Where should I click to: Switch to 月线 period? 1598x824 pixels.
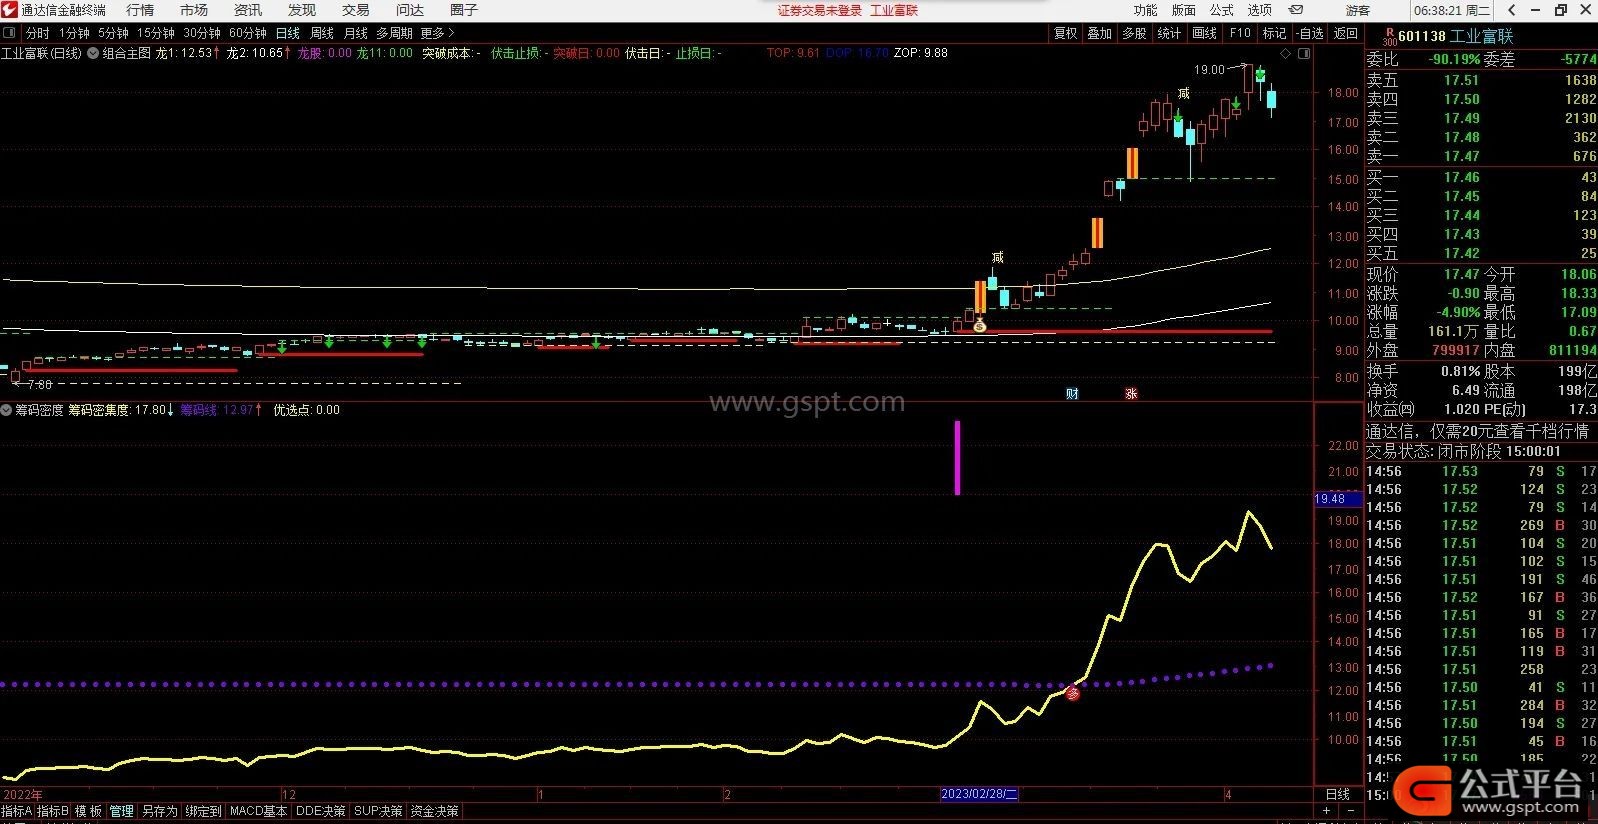(x=356, y=33)
